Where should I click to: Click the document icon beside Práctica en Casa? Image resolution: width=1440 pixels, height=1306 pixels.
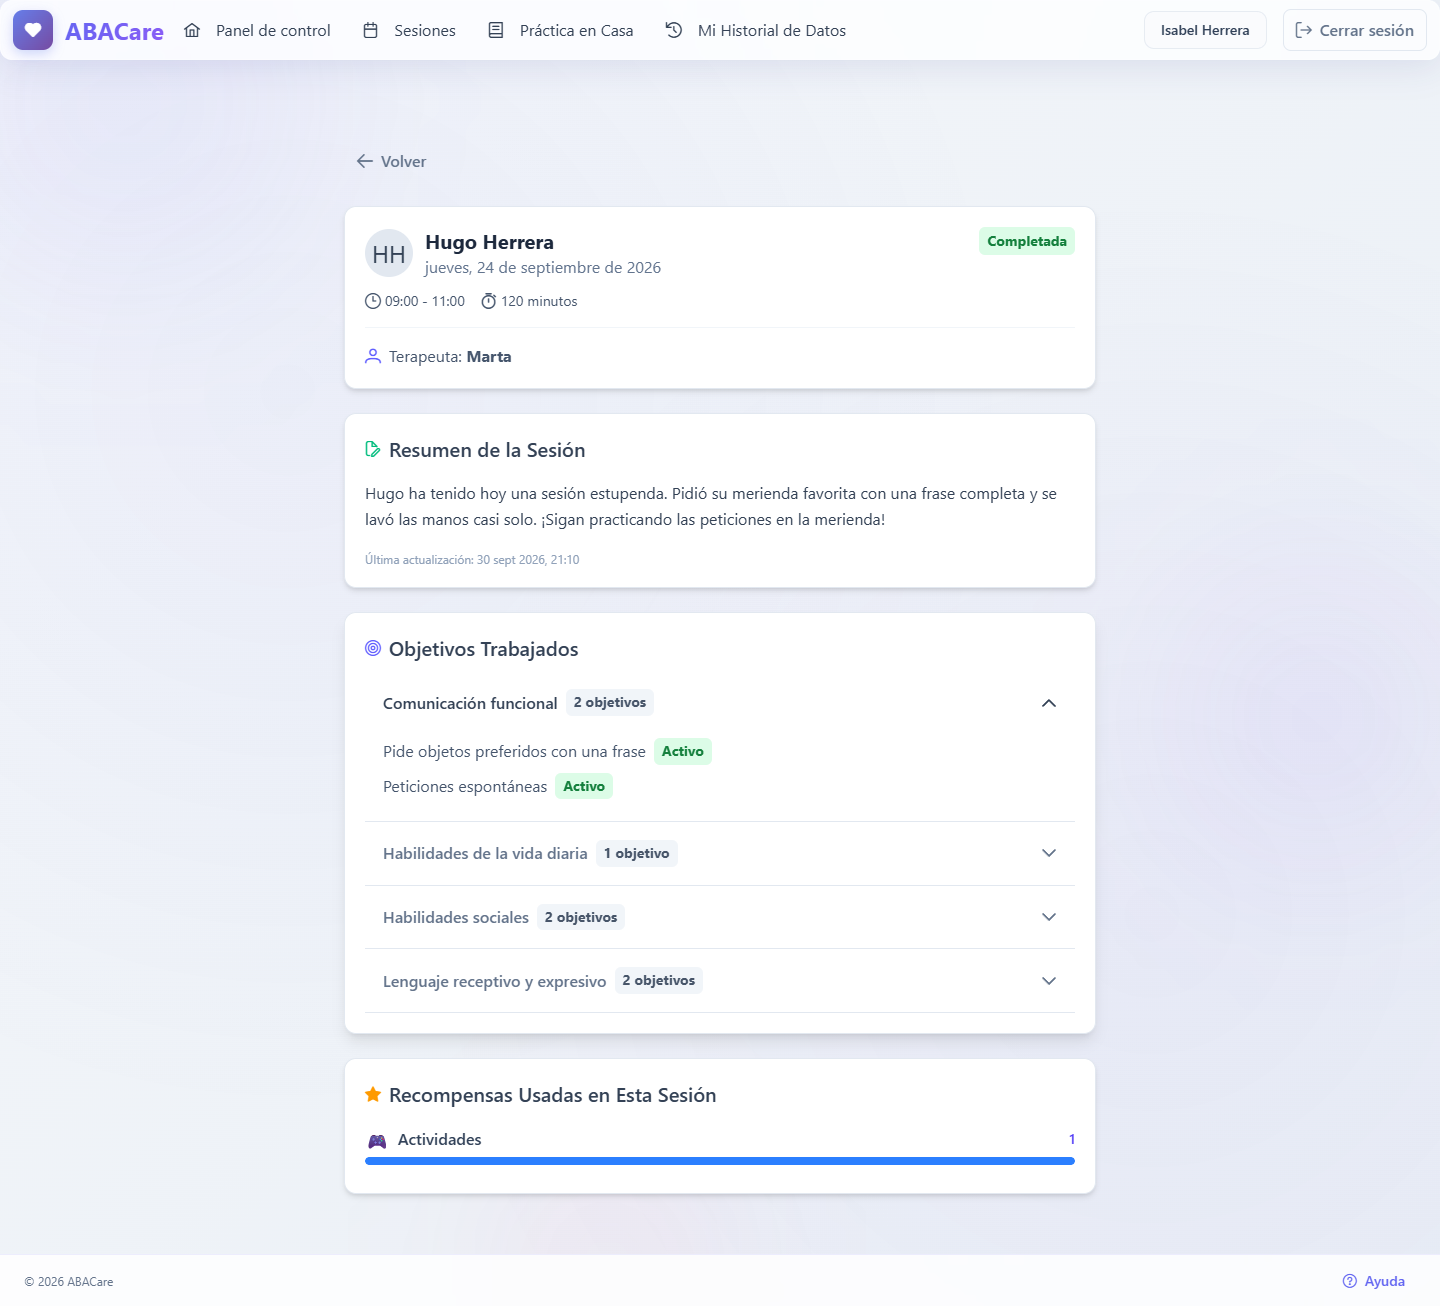[x=496, y=30]
